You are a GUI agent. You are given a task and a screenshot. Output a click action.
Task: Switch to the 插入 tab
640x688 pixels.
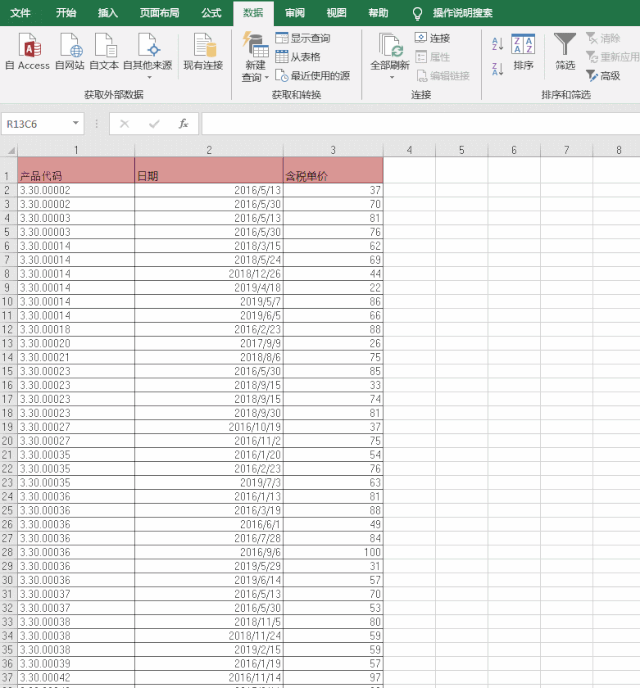click(x=107, y=13)
